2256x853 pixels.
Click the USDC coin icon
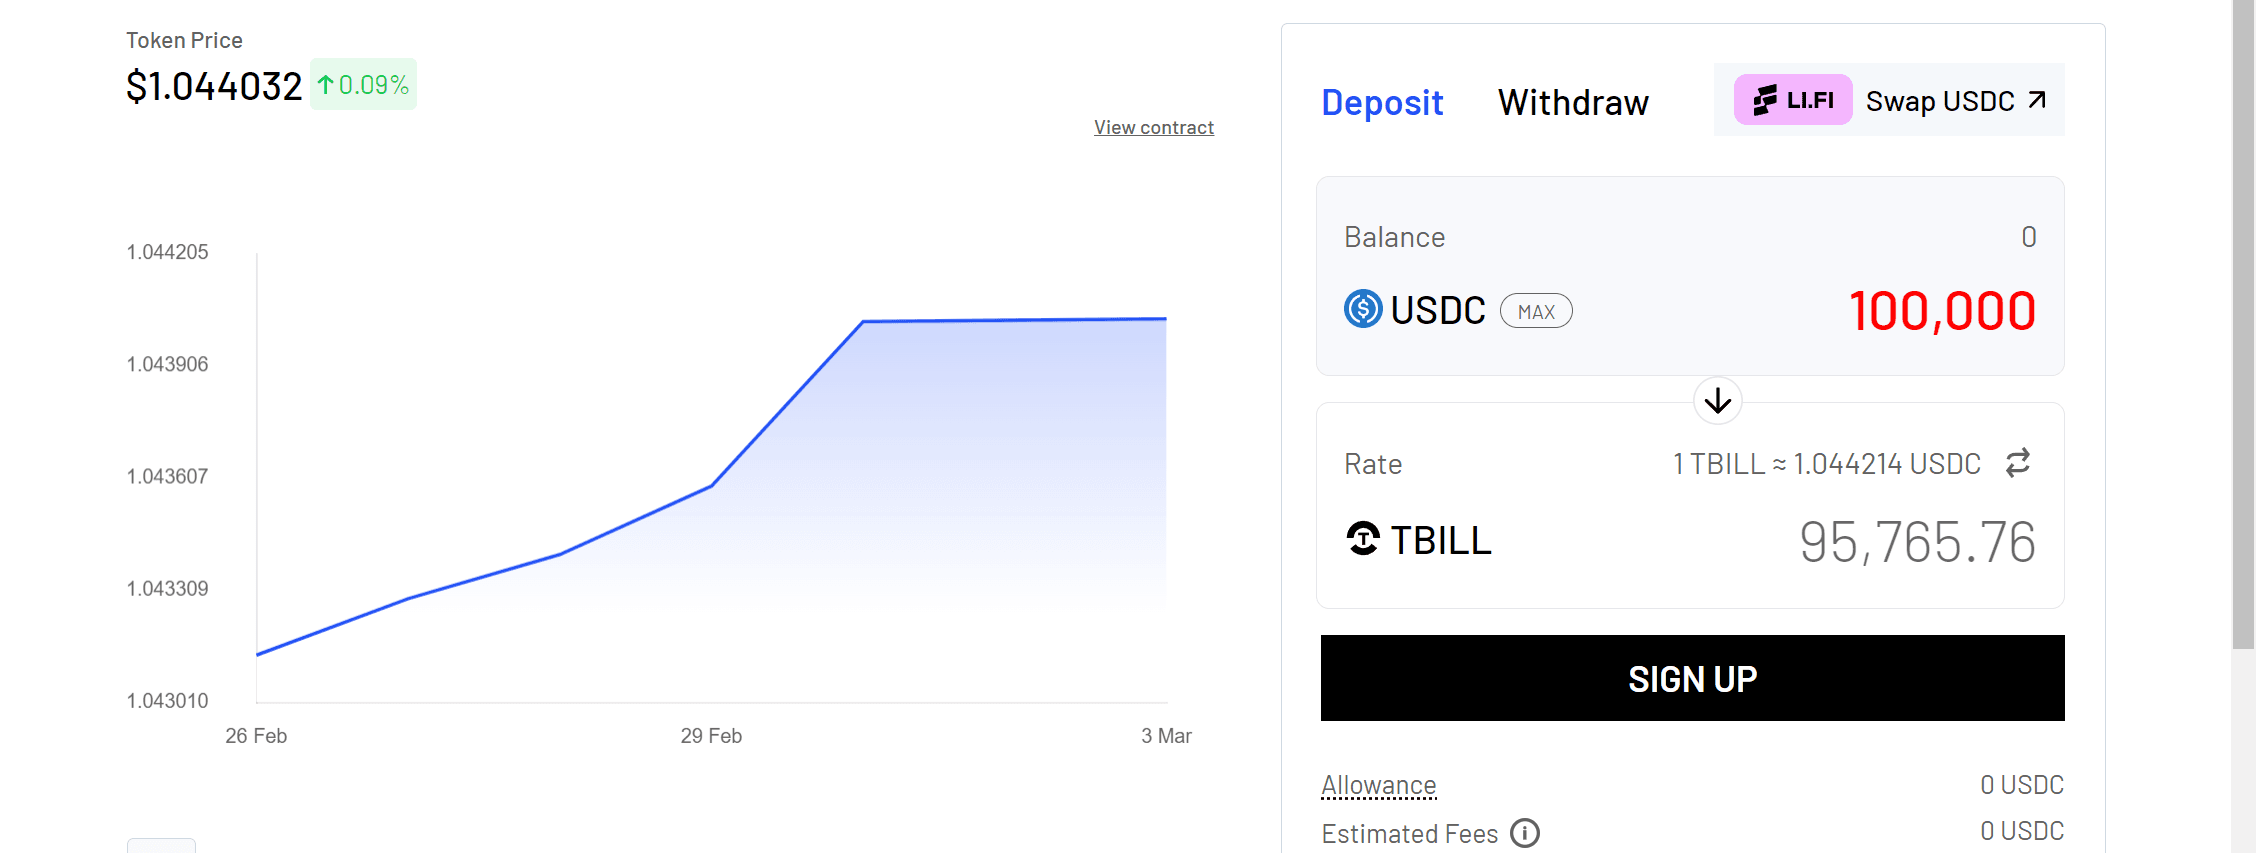coord(1363,309)
